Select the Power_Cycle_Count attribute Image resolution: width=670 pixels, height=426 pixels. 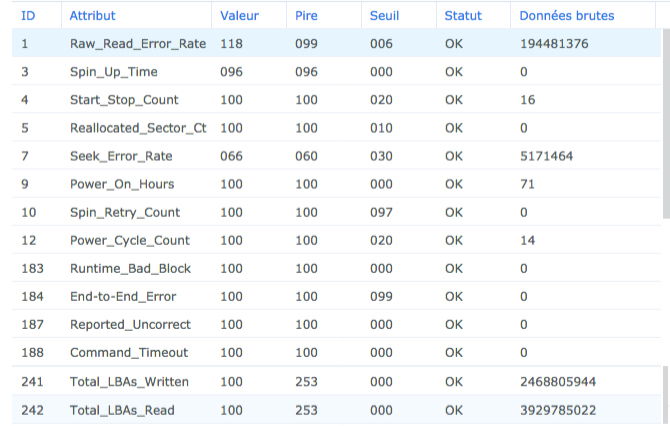[130, 241]
